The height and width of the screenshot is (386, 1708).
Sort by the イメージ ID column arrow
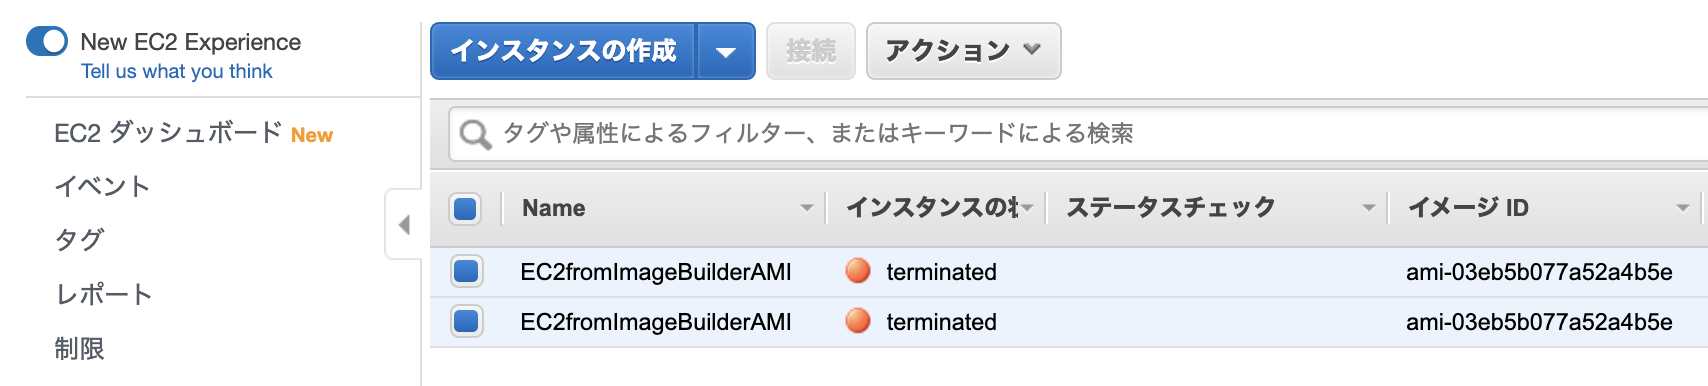pyautogui.click(x=1682, y=208)
